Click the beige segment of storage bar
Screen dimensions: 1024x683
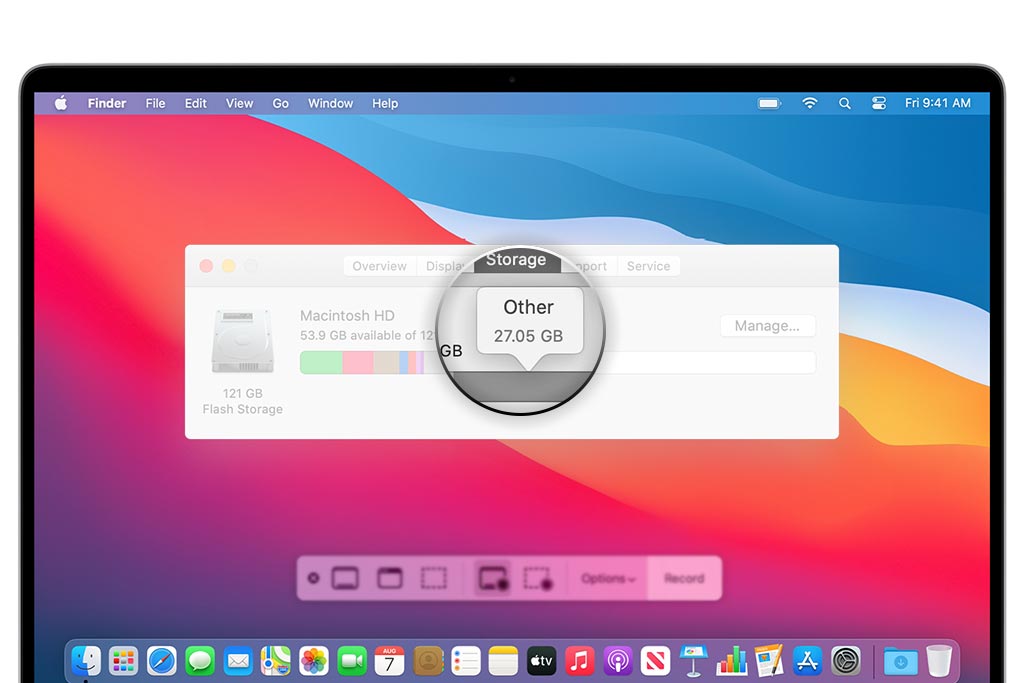click(386, 362)
